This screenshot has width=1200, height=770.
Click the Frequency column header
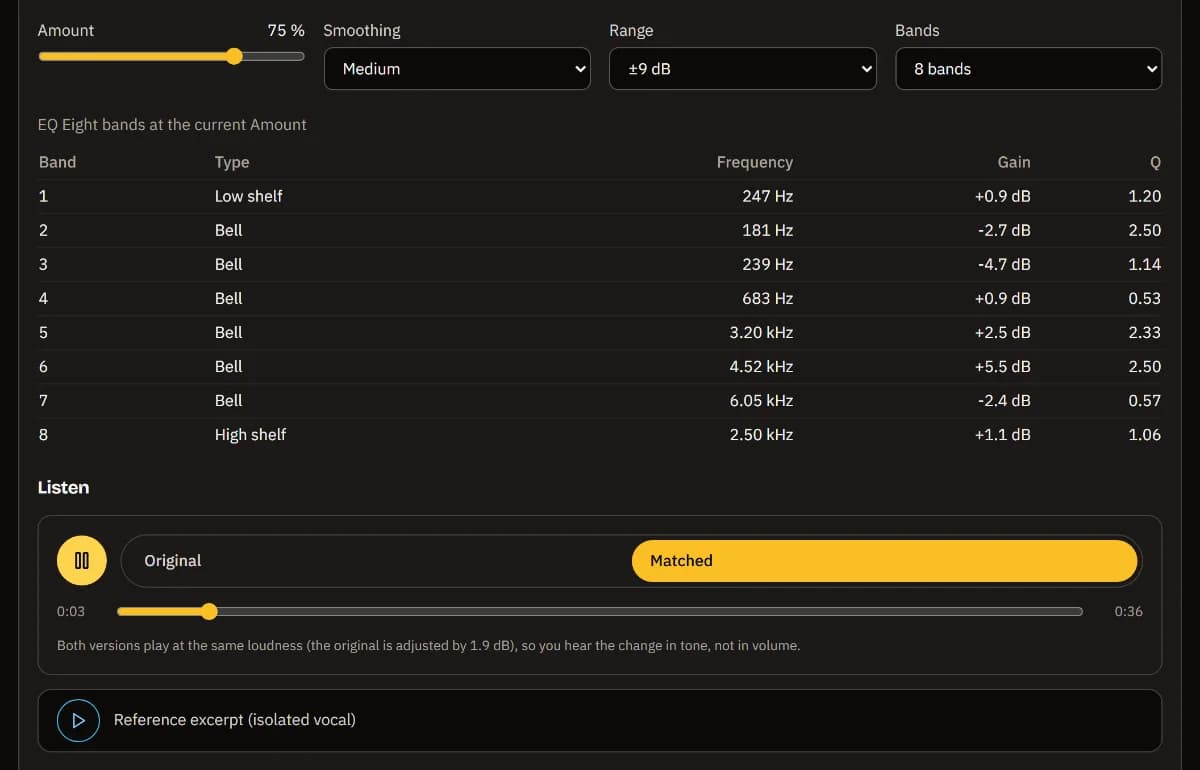click(x=755, y=162)
